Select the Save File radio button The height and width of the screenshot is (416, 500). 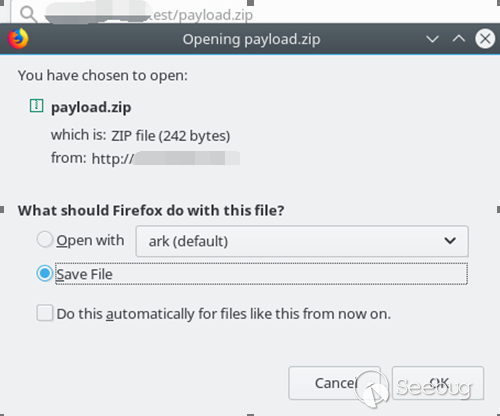pyautogui.click(x=45, y=273)
